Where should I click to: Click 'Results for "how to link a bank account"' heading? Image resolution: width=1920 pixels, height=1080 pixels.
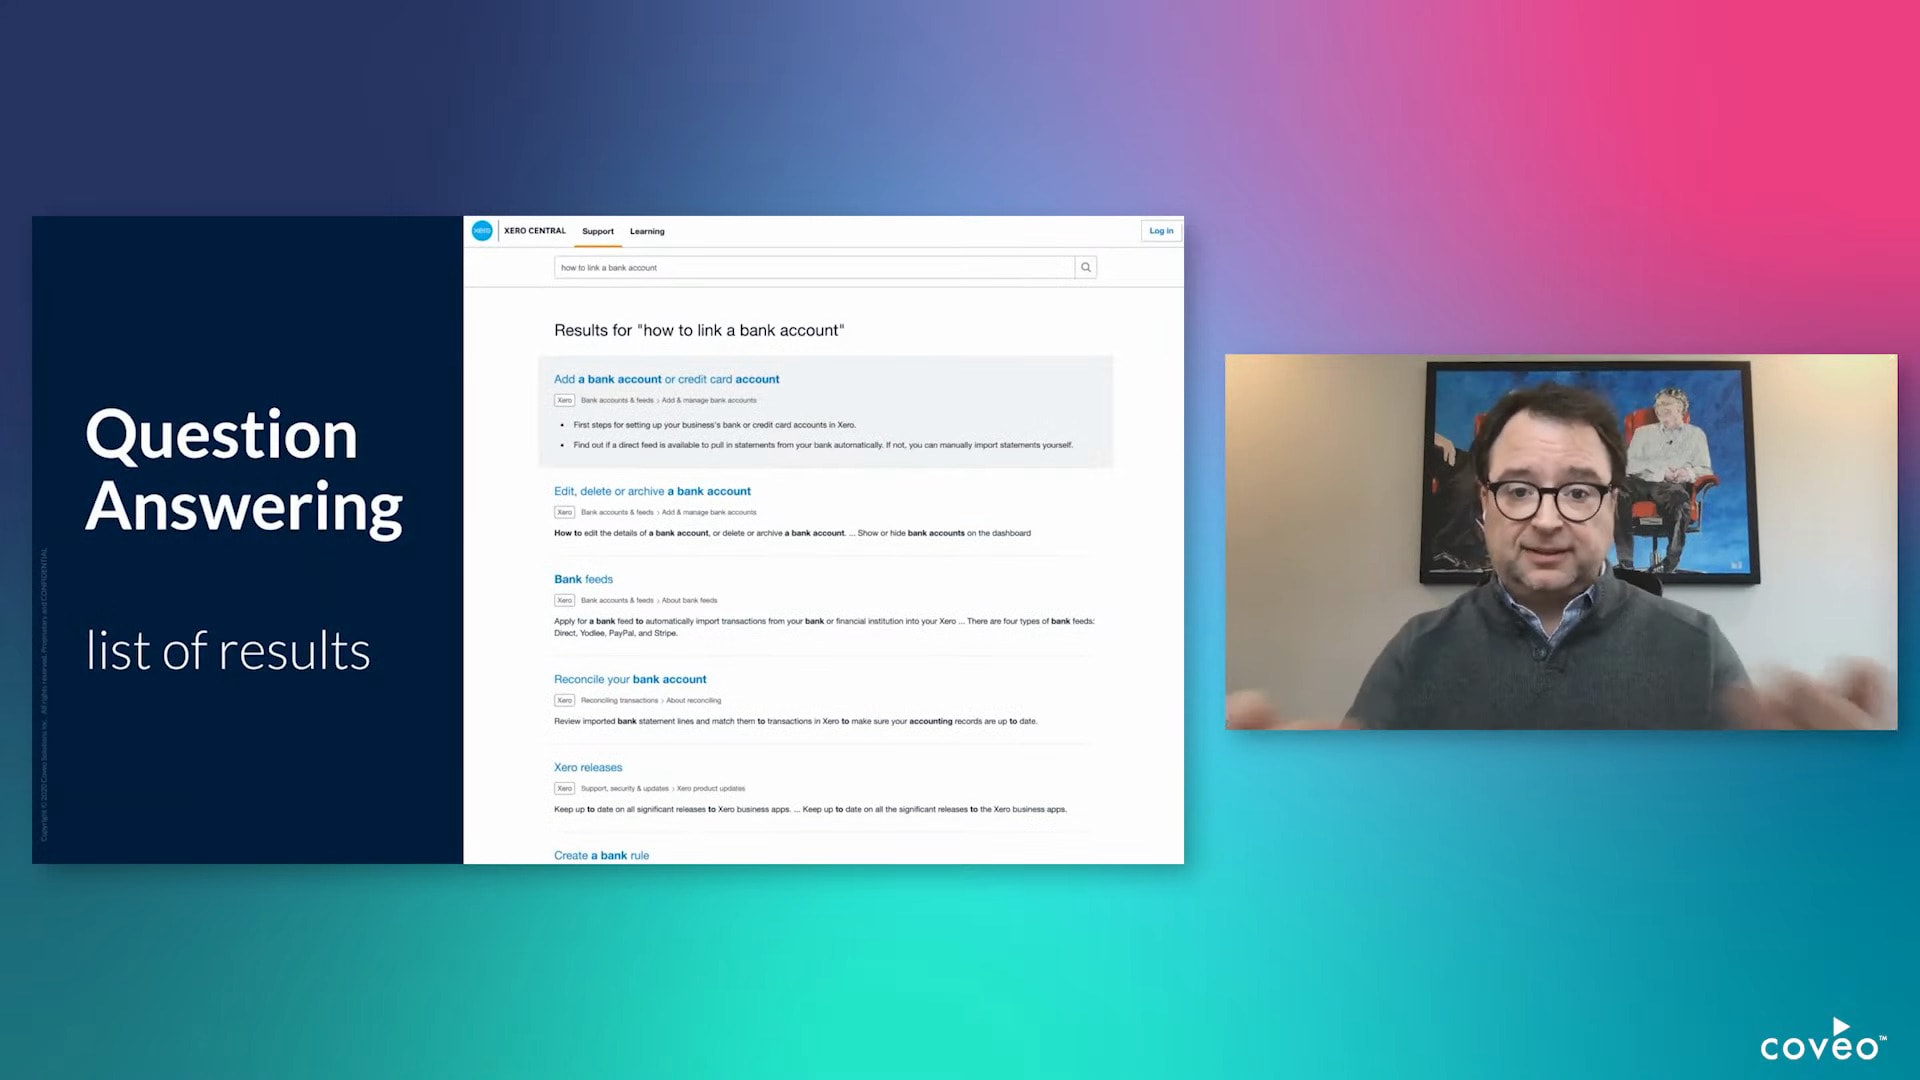point(699,330)
